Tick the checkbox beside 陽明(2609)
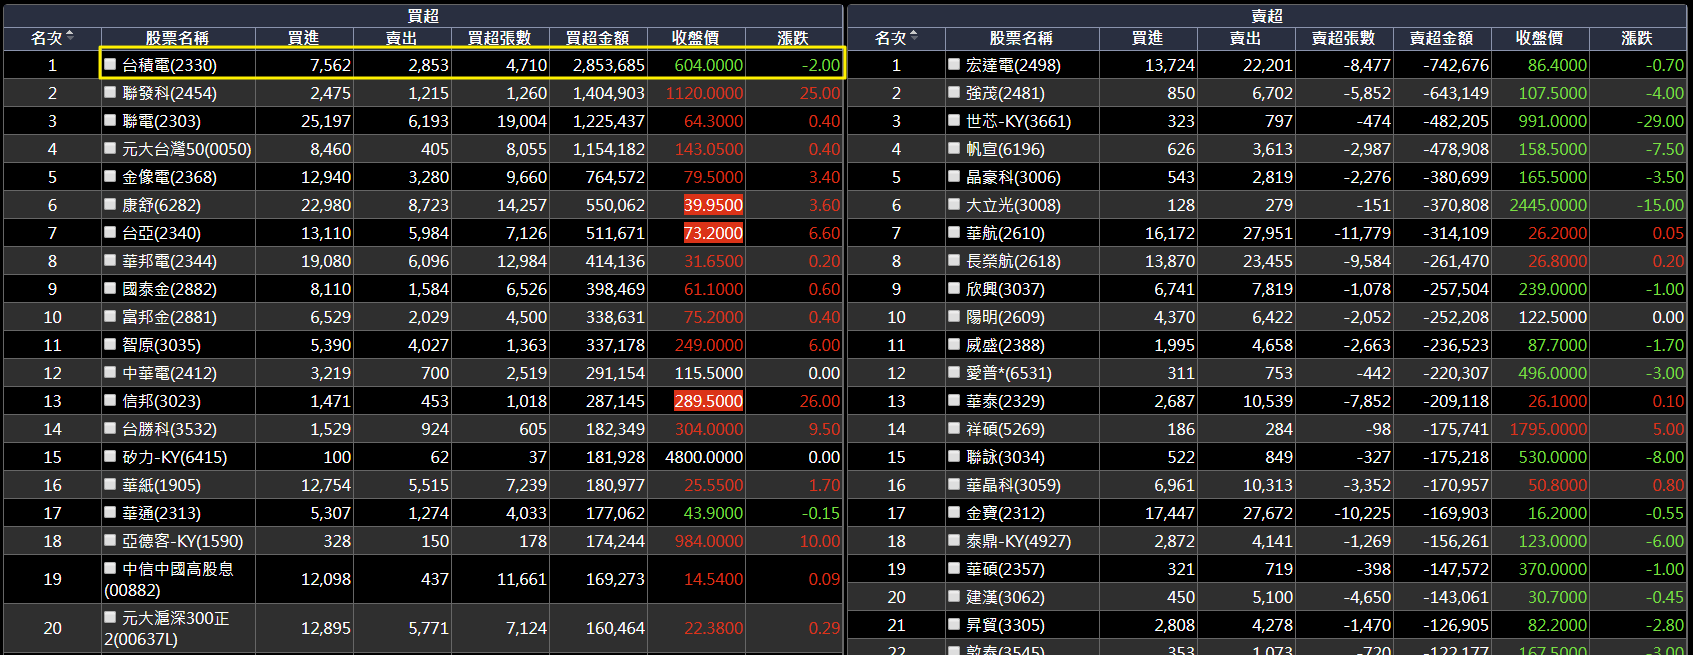This screenshot has width=1693, height=655. [954, 316]
